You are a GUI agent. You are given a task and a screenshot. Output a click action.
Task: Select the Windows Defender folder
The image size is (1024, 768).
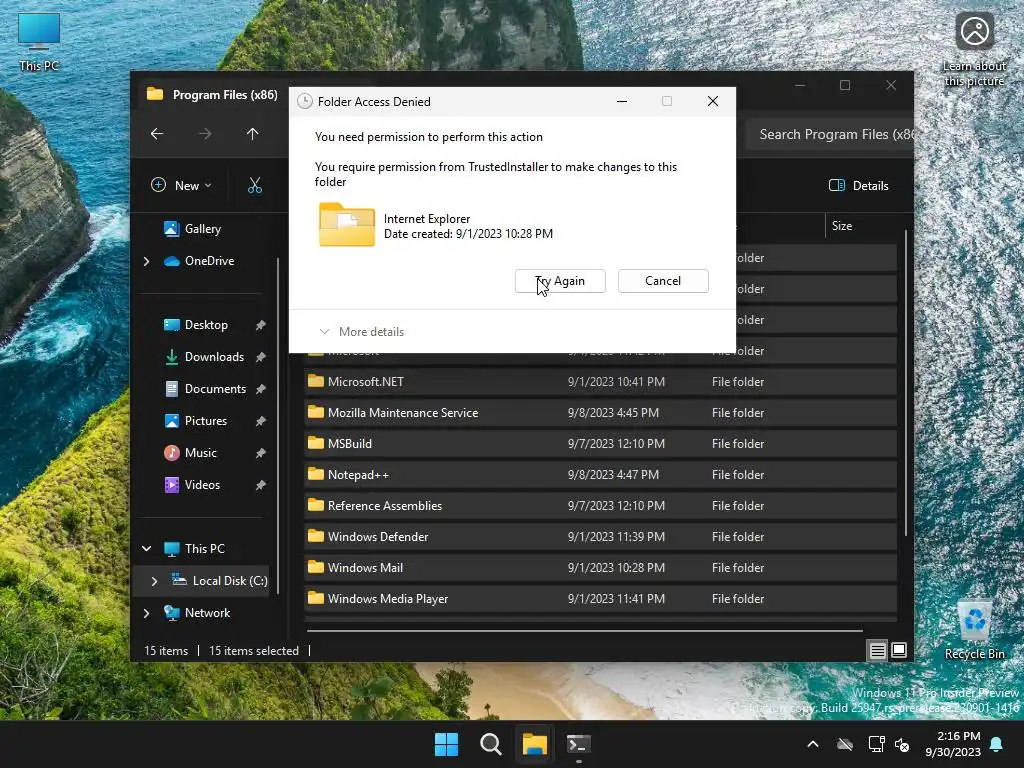[x=600, y=537]
